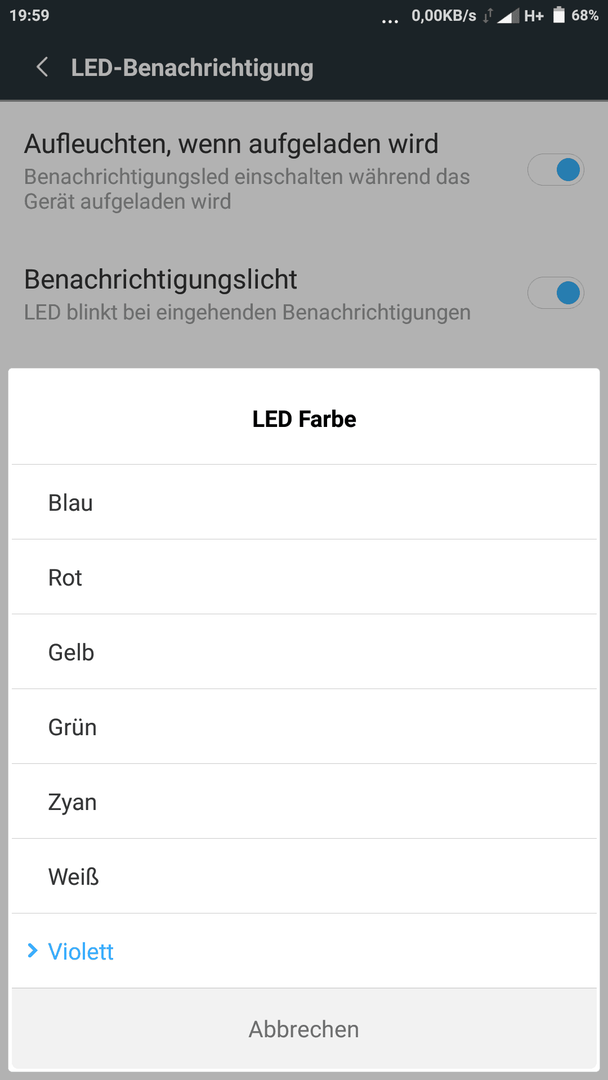
Task: Tap the signal strength icon
Action: point(508,16)
